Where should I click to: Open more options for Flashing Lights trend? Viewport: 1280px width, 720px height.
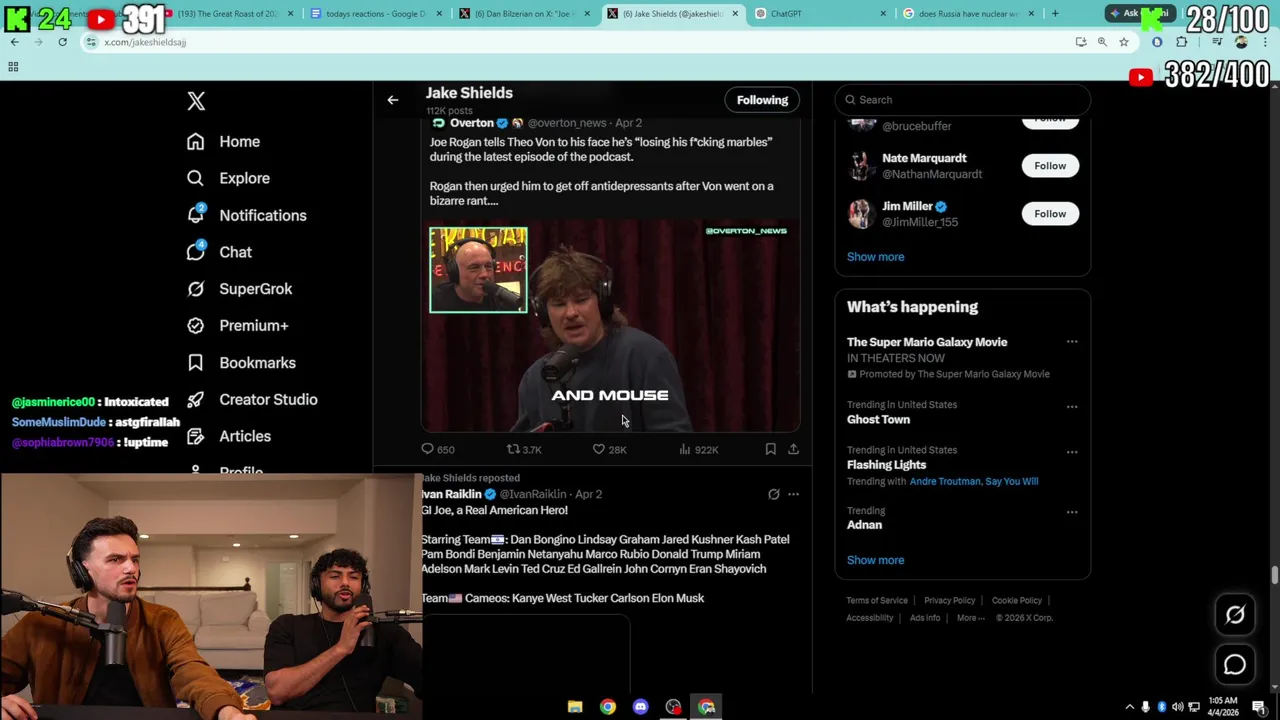(1072, 452)
